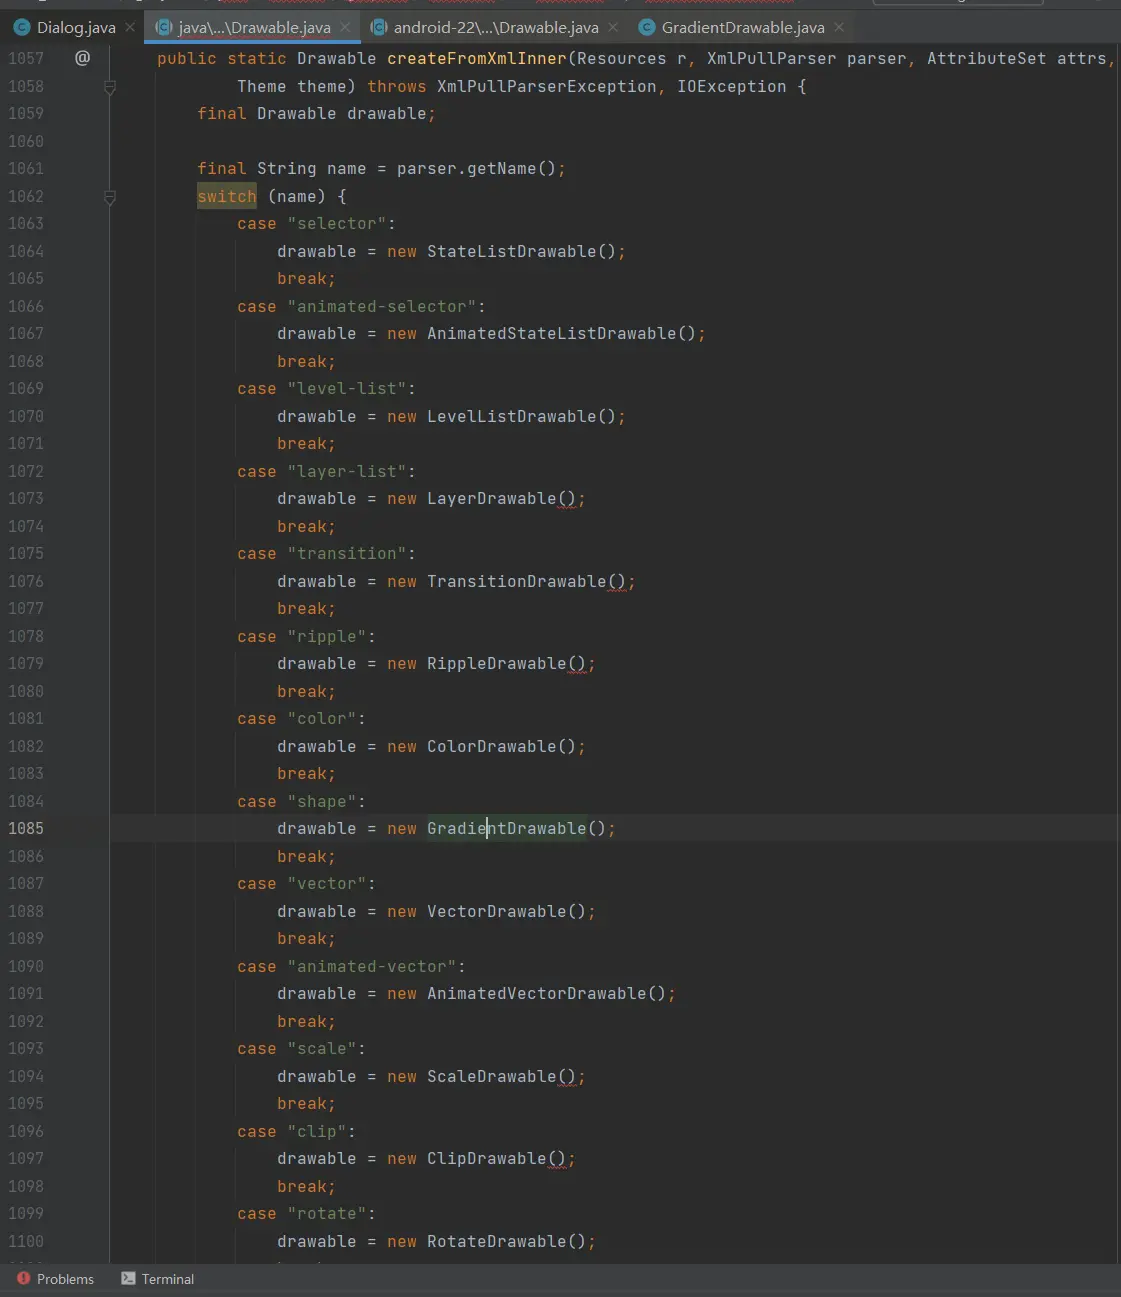Image resolution: width=1121 pixels, height=1297 pixels.
Task: Collapse the method fold marker at line 1058
Action: (x=110, y=87)
